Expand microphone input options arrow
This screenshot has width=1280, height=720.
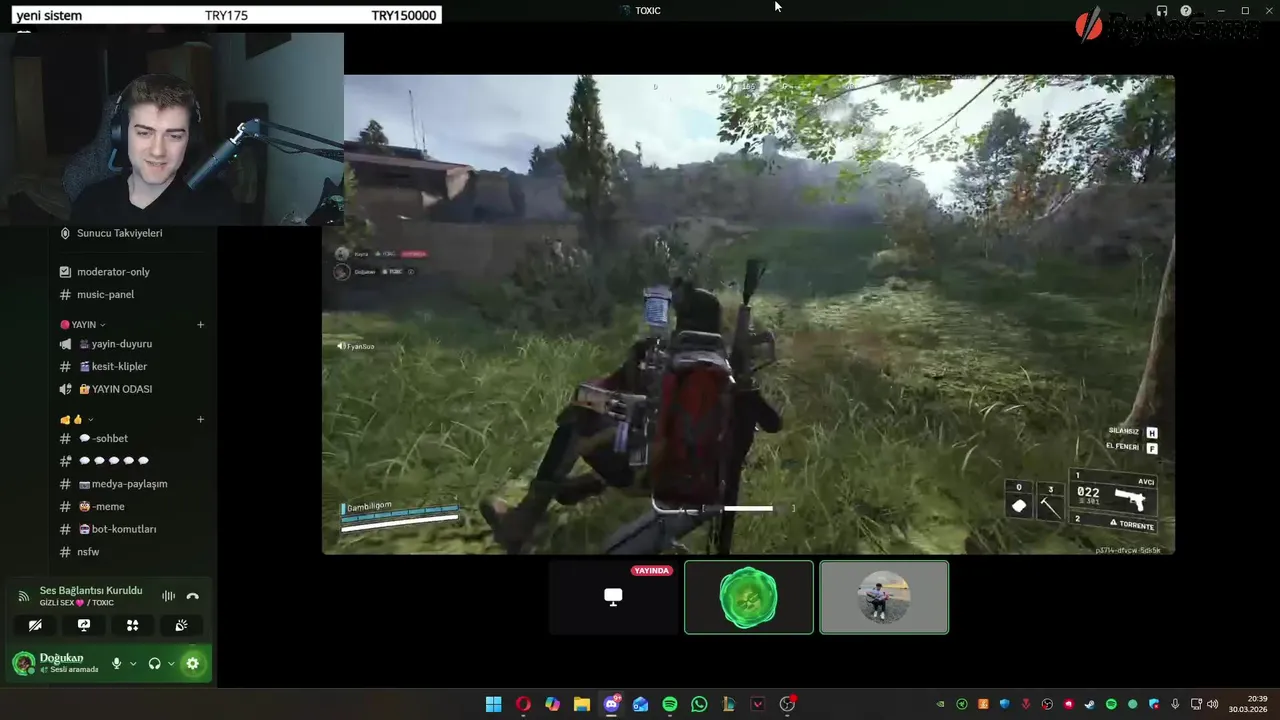[133, 664]
